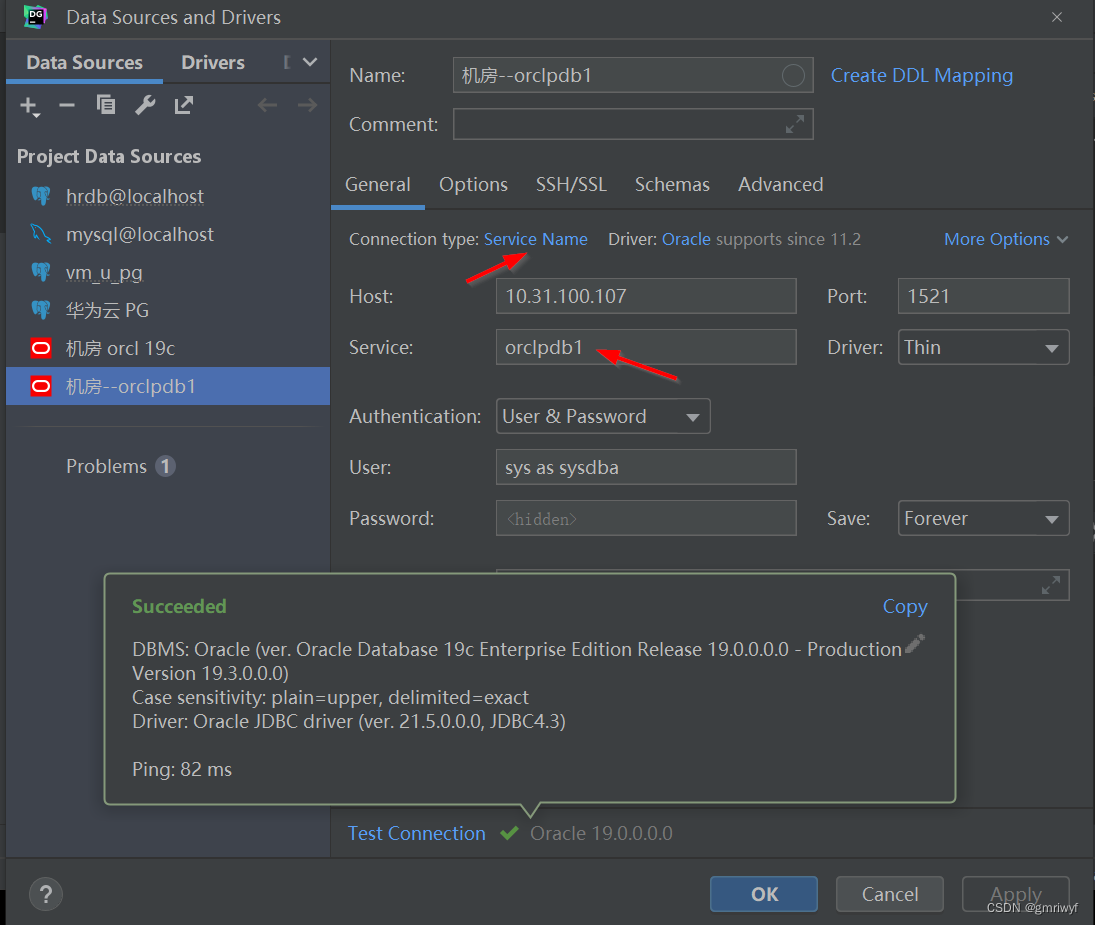Select mysql@localhost data source
The height and width of the screenshot is (925, 1095).
click(x=168, y=235)
